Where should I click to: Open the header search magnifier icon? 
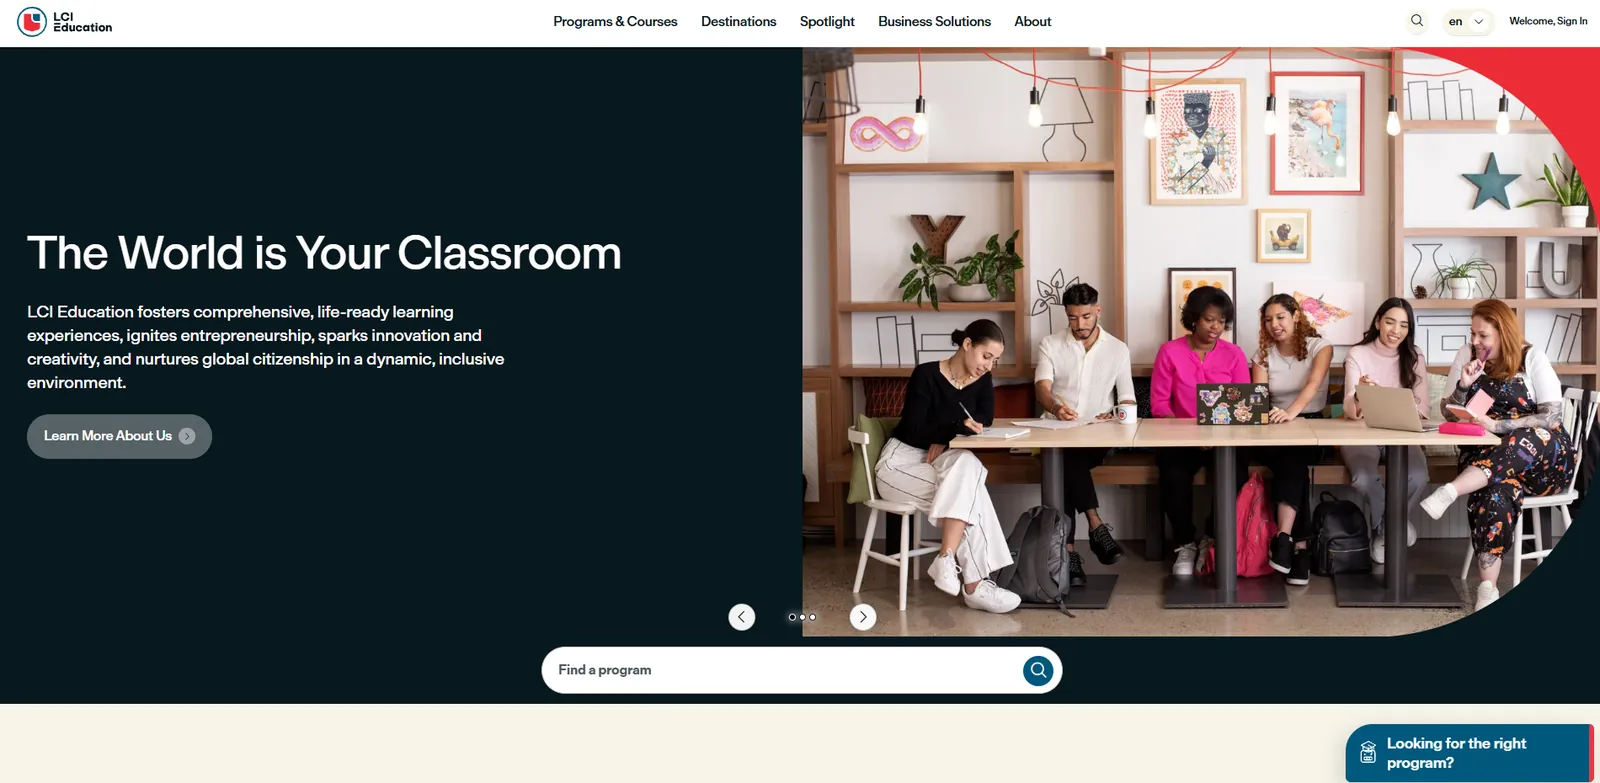coord(1417,21)
